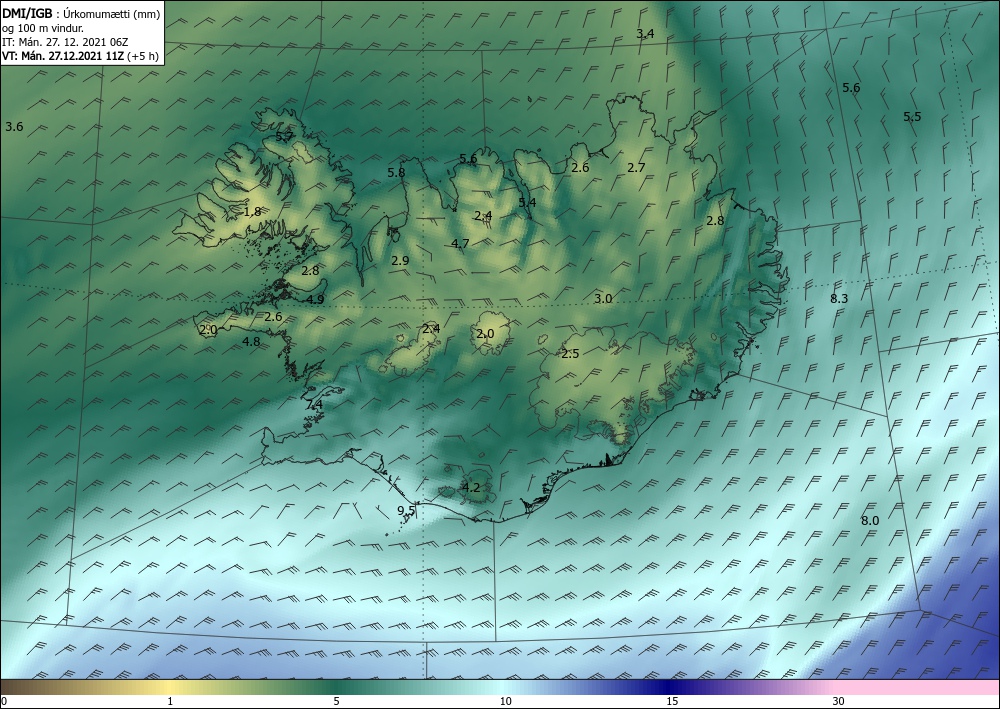Click the 4.2 precipitation value
Screen dimensions: 1000x709
pyautogui.click(x=471, y=488)
